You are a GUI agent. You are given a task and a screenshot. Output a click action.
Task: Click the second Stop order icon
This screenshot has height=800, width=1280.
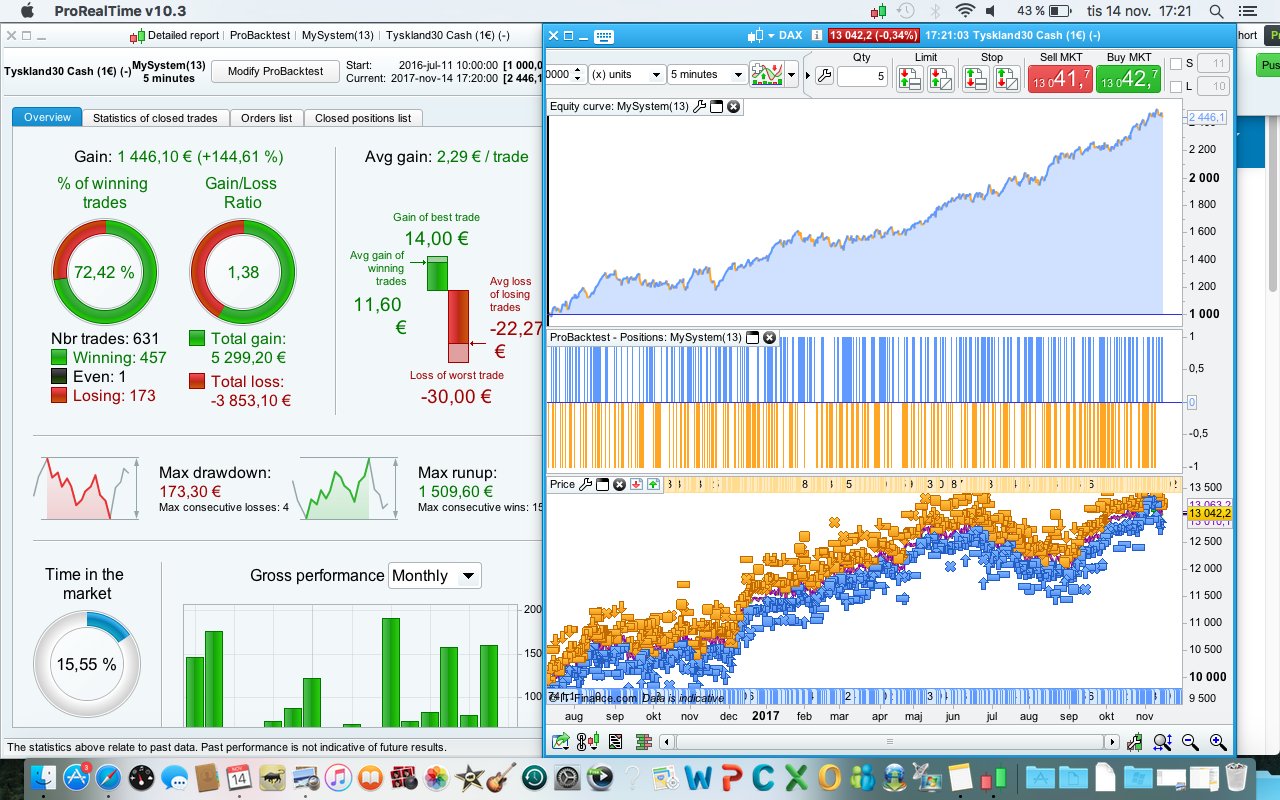(x=1006, y=78)
